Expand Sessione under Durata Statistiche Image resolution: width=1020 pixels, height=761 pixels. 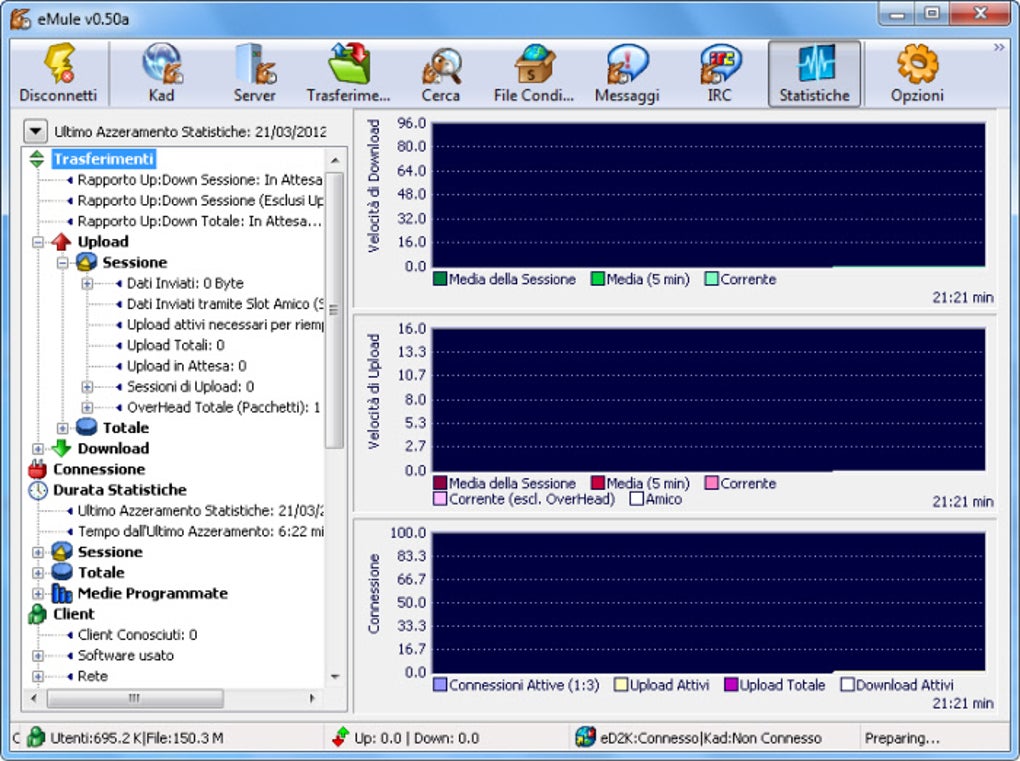(x=38, y=552)
